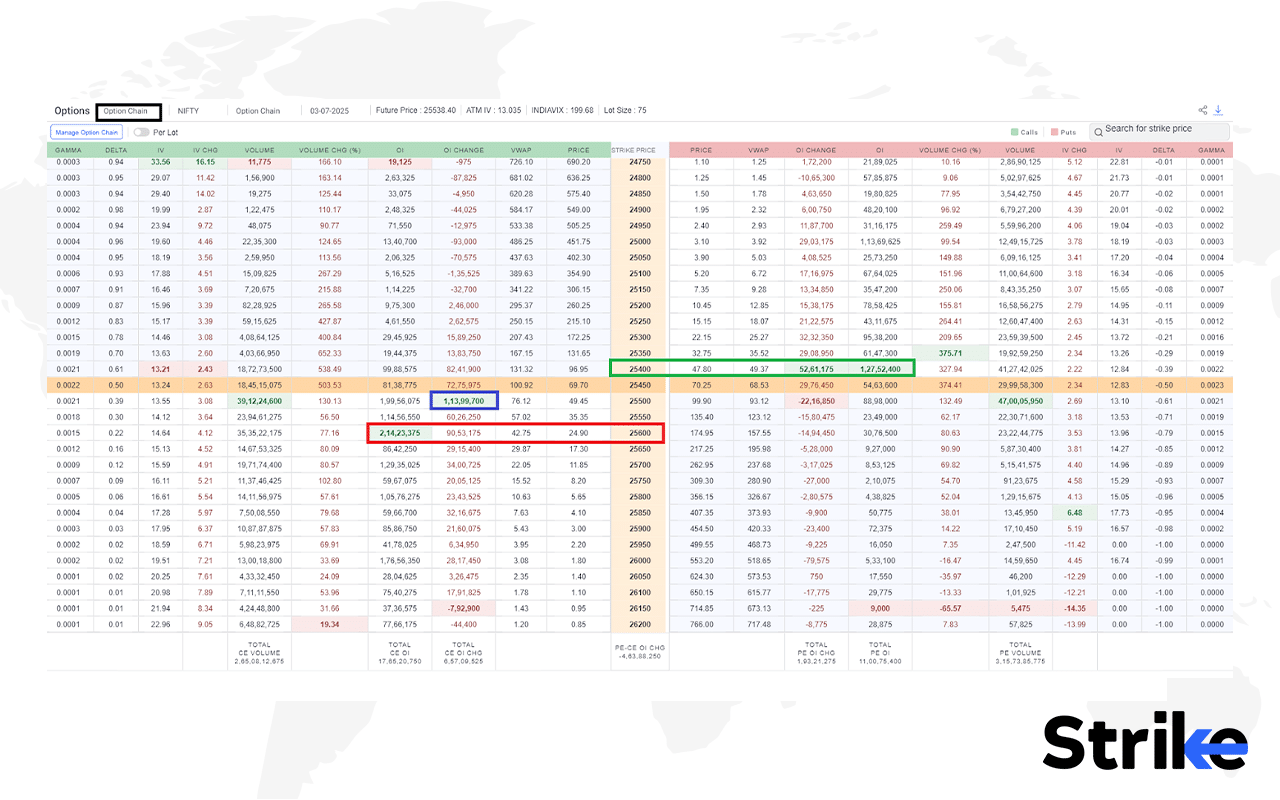The width and height of the screenshot is (1280, 800).
Task: Click the Manage Option Chain button
Action: tap(88, 131)
